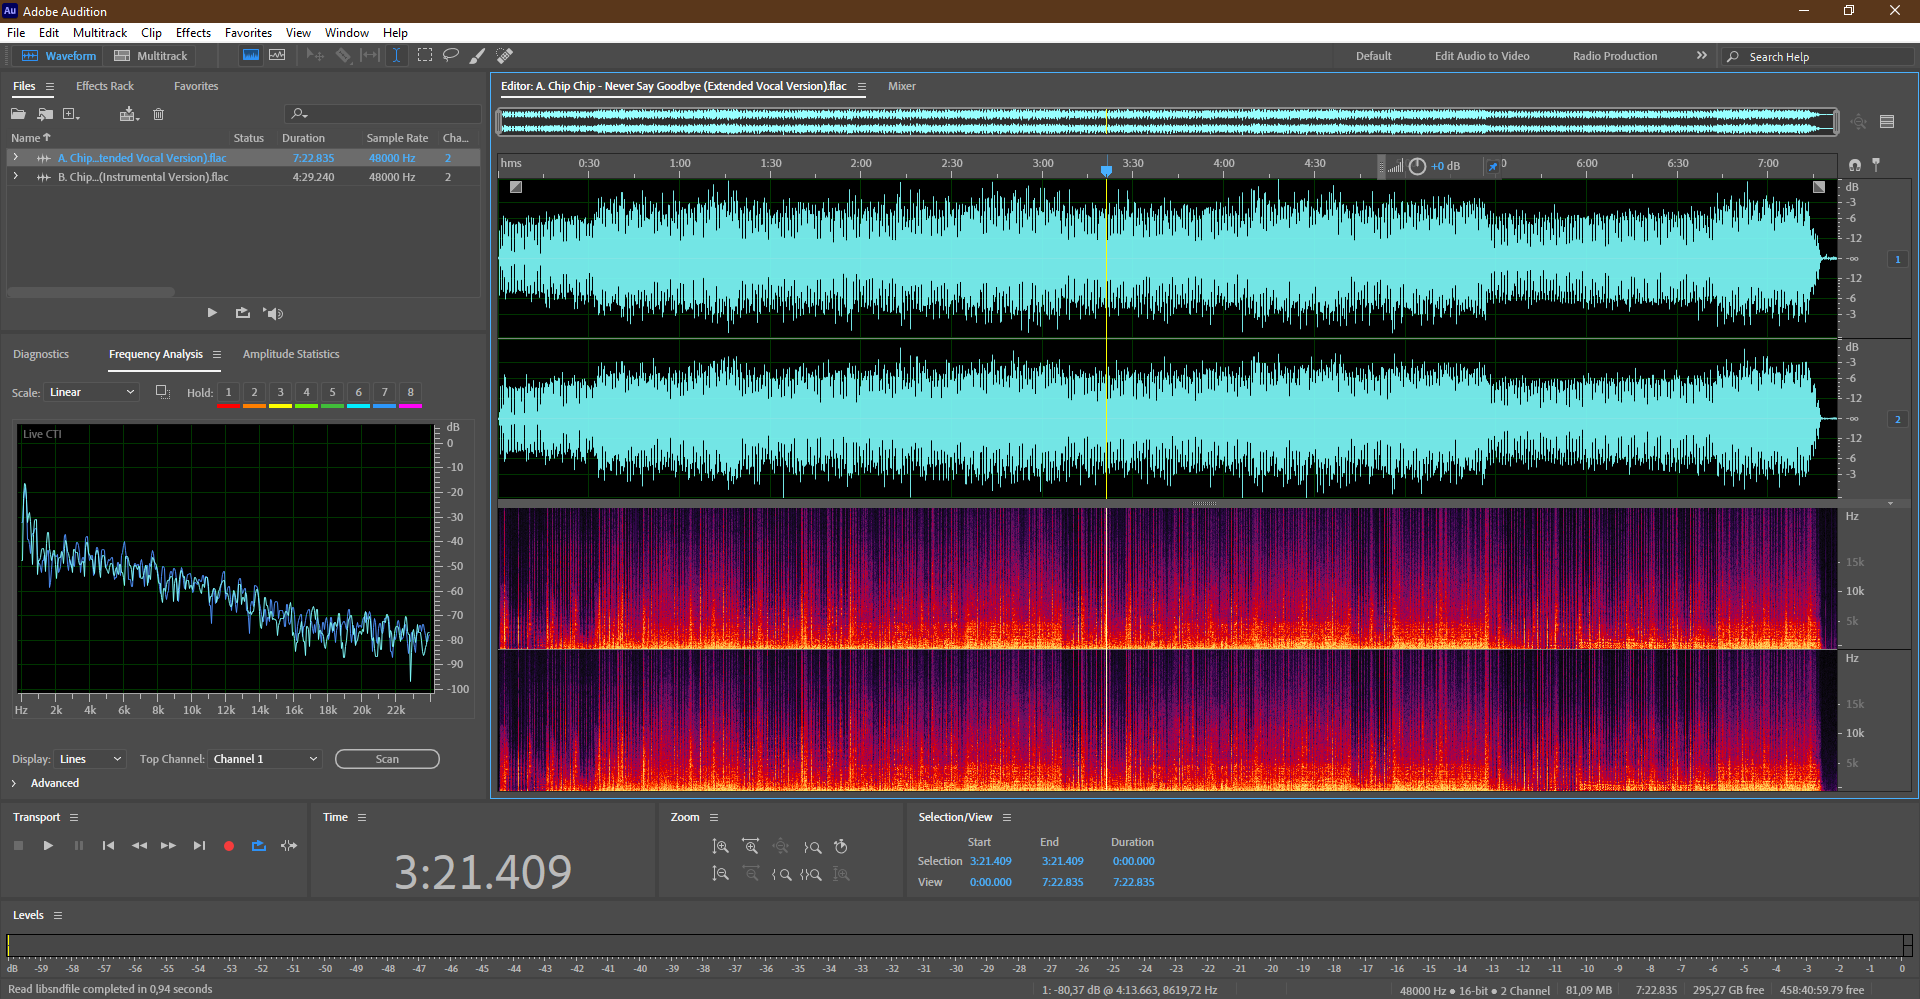Open the Scale dropdown set to Linear

91,392
